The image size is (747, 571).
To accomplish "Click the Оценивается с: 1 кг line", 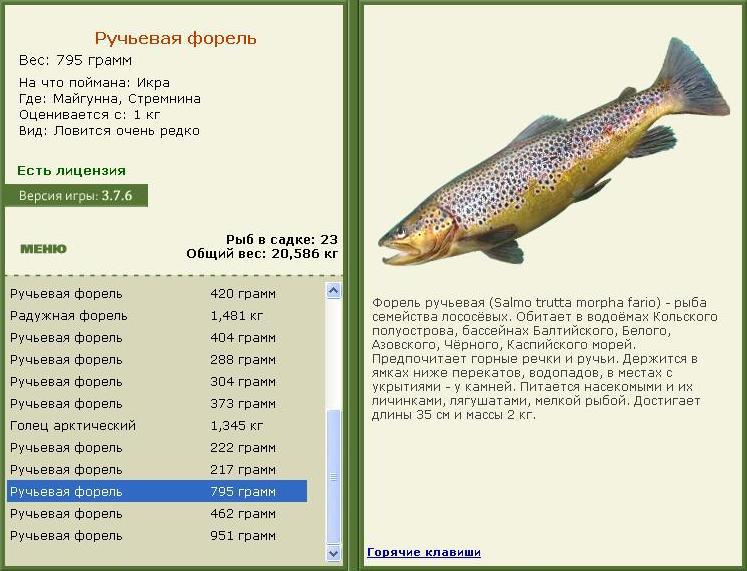I will coord(90,115).
